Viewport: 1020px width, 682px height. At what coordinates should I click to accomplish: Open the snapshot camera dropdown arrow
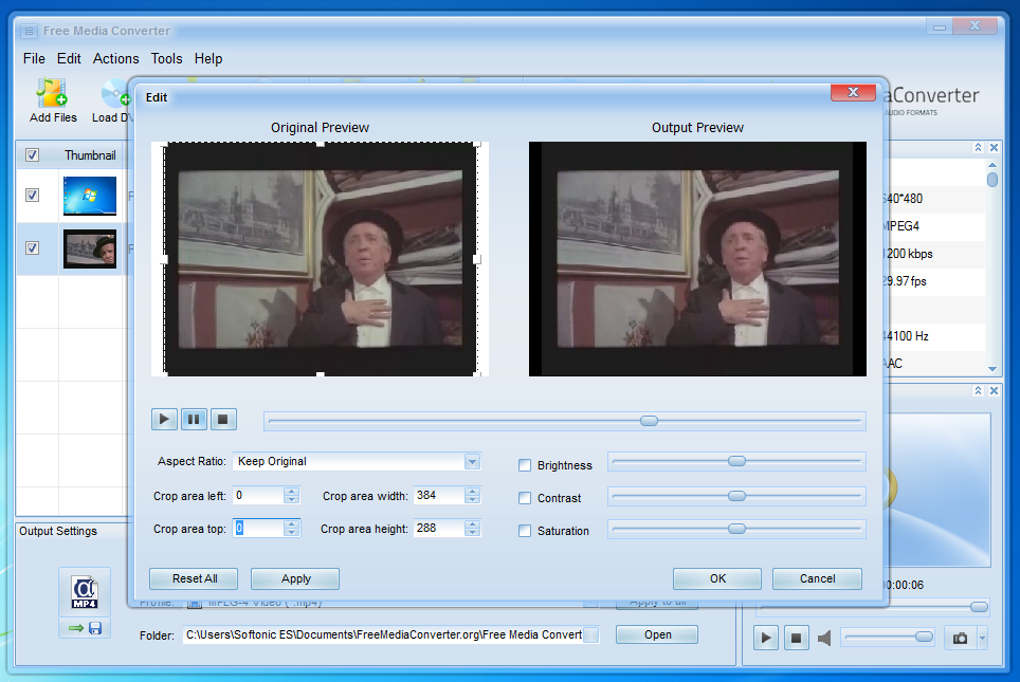(x=982, y=638)
